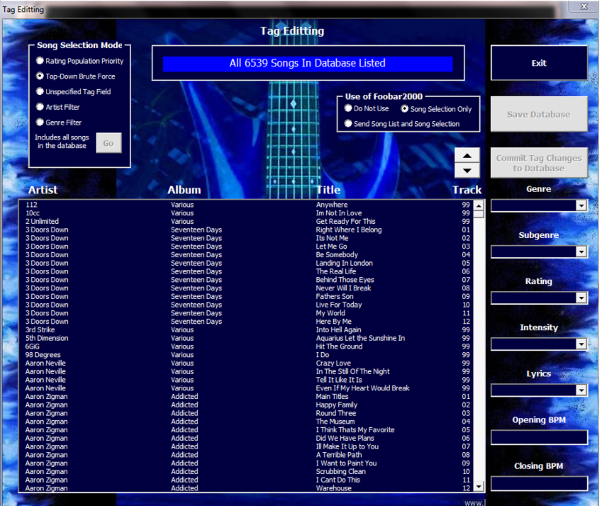Select Unspecified Tag Field option
The width and height of the screenshot is (600, 506).
40,91
